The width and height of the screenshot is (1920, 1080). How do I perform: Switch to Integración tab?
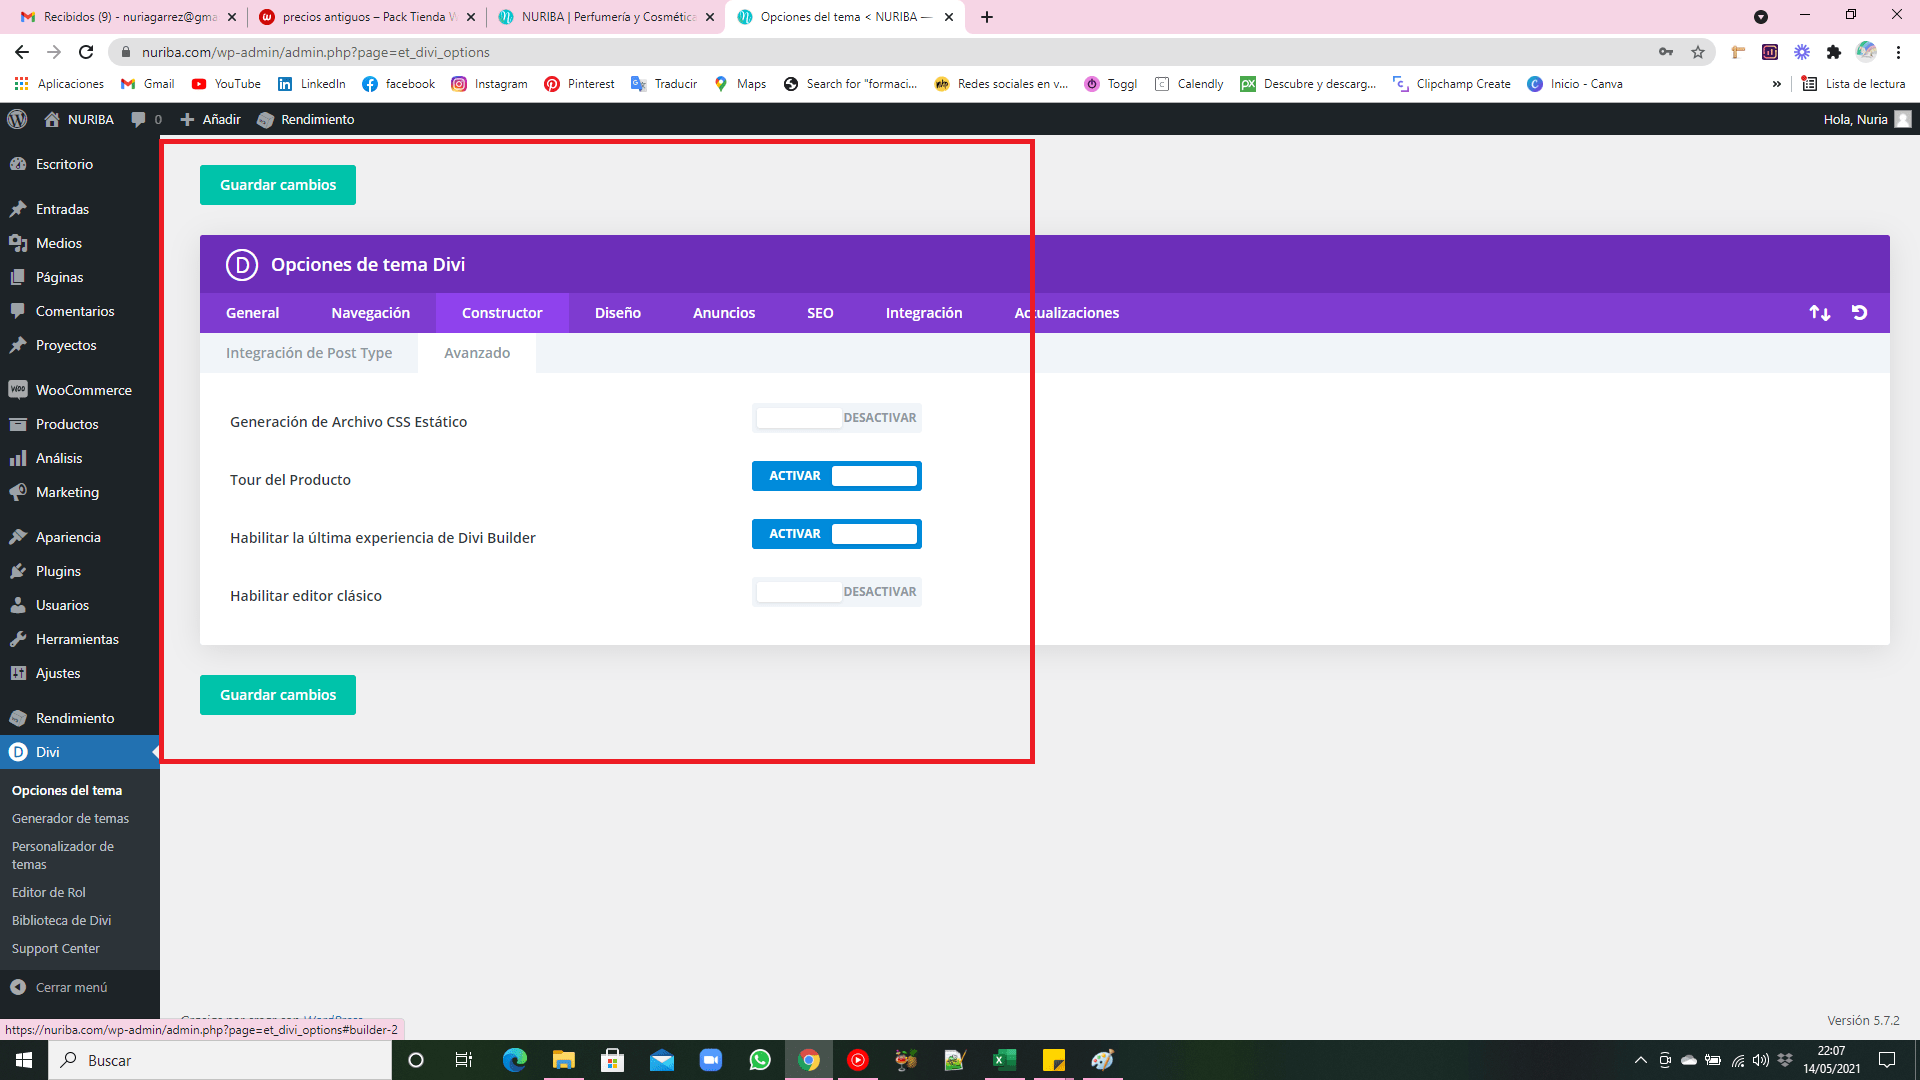pos(924,313)
